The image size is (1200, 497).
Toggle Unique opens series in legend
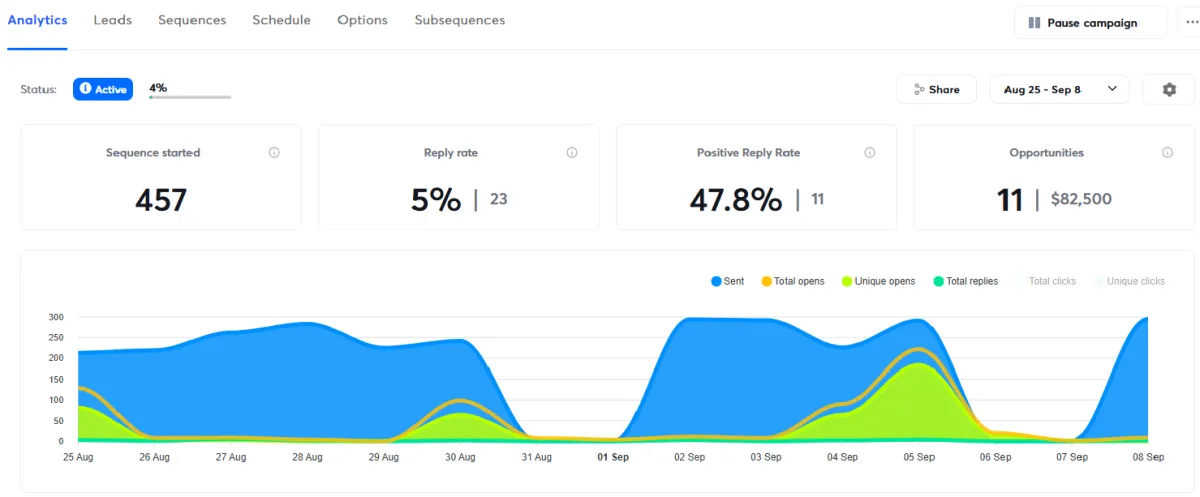878,281
